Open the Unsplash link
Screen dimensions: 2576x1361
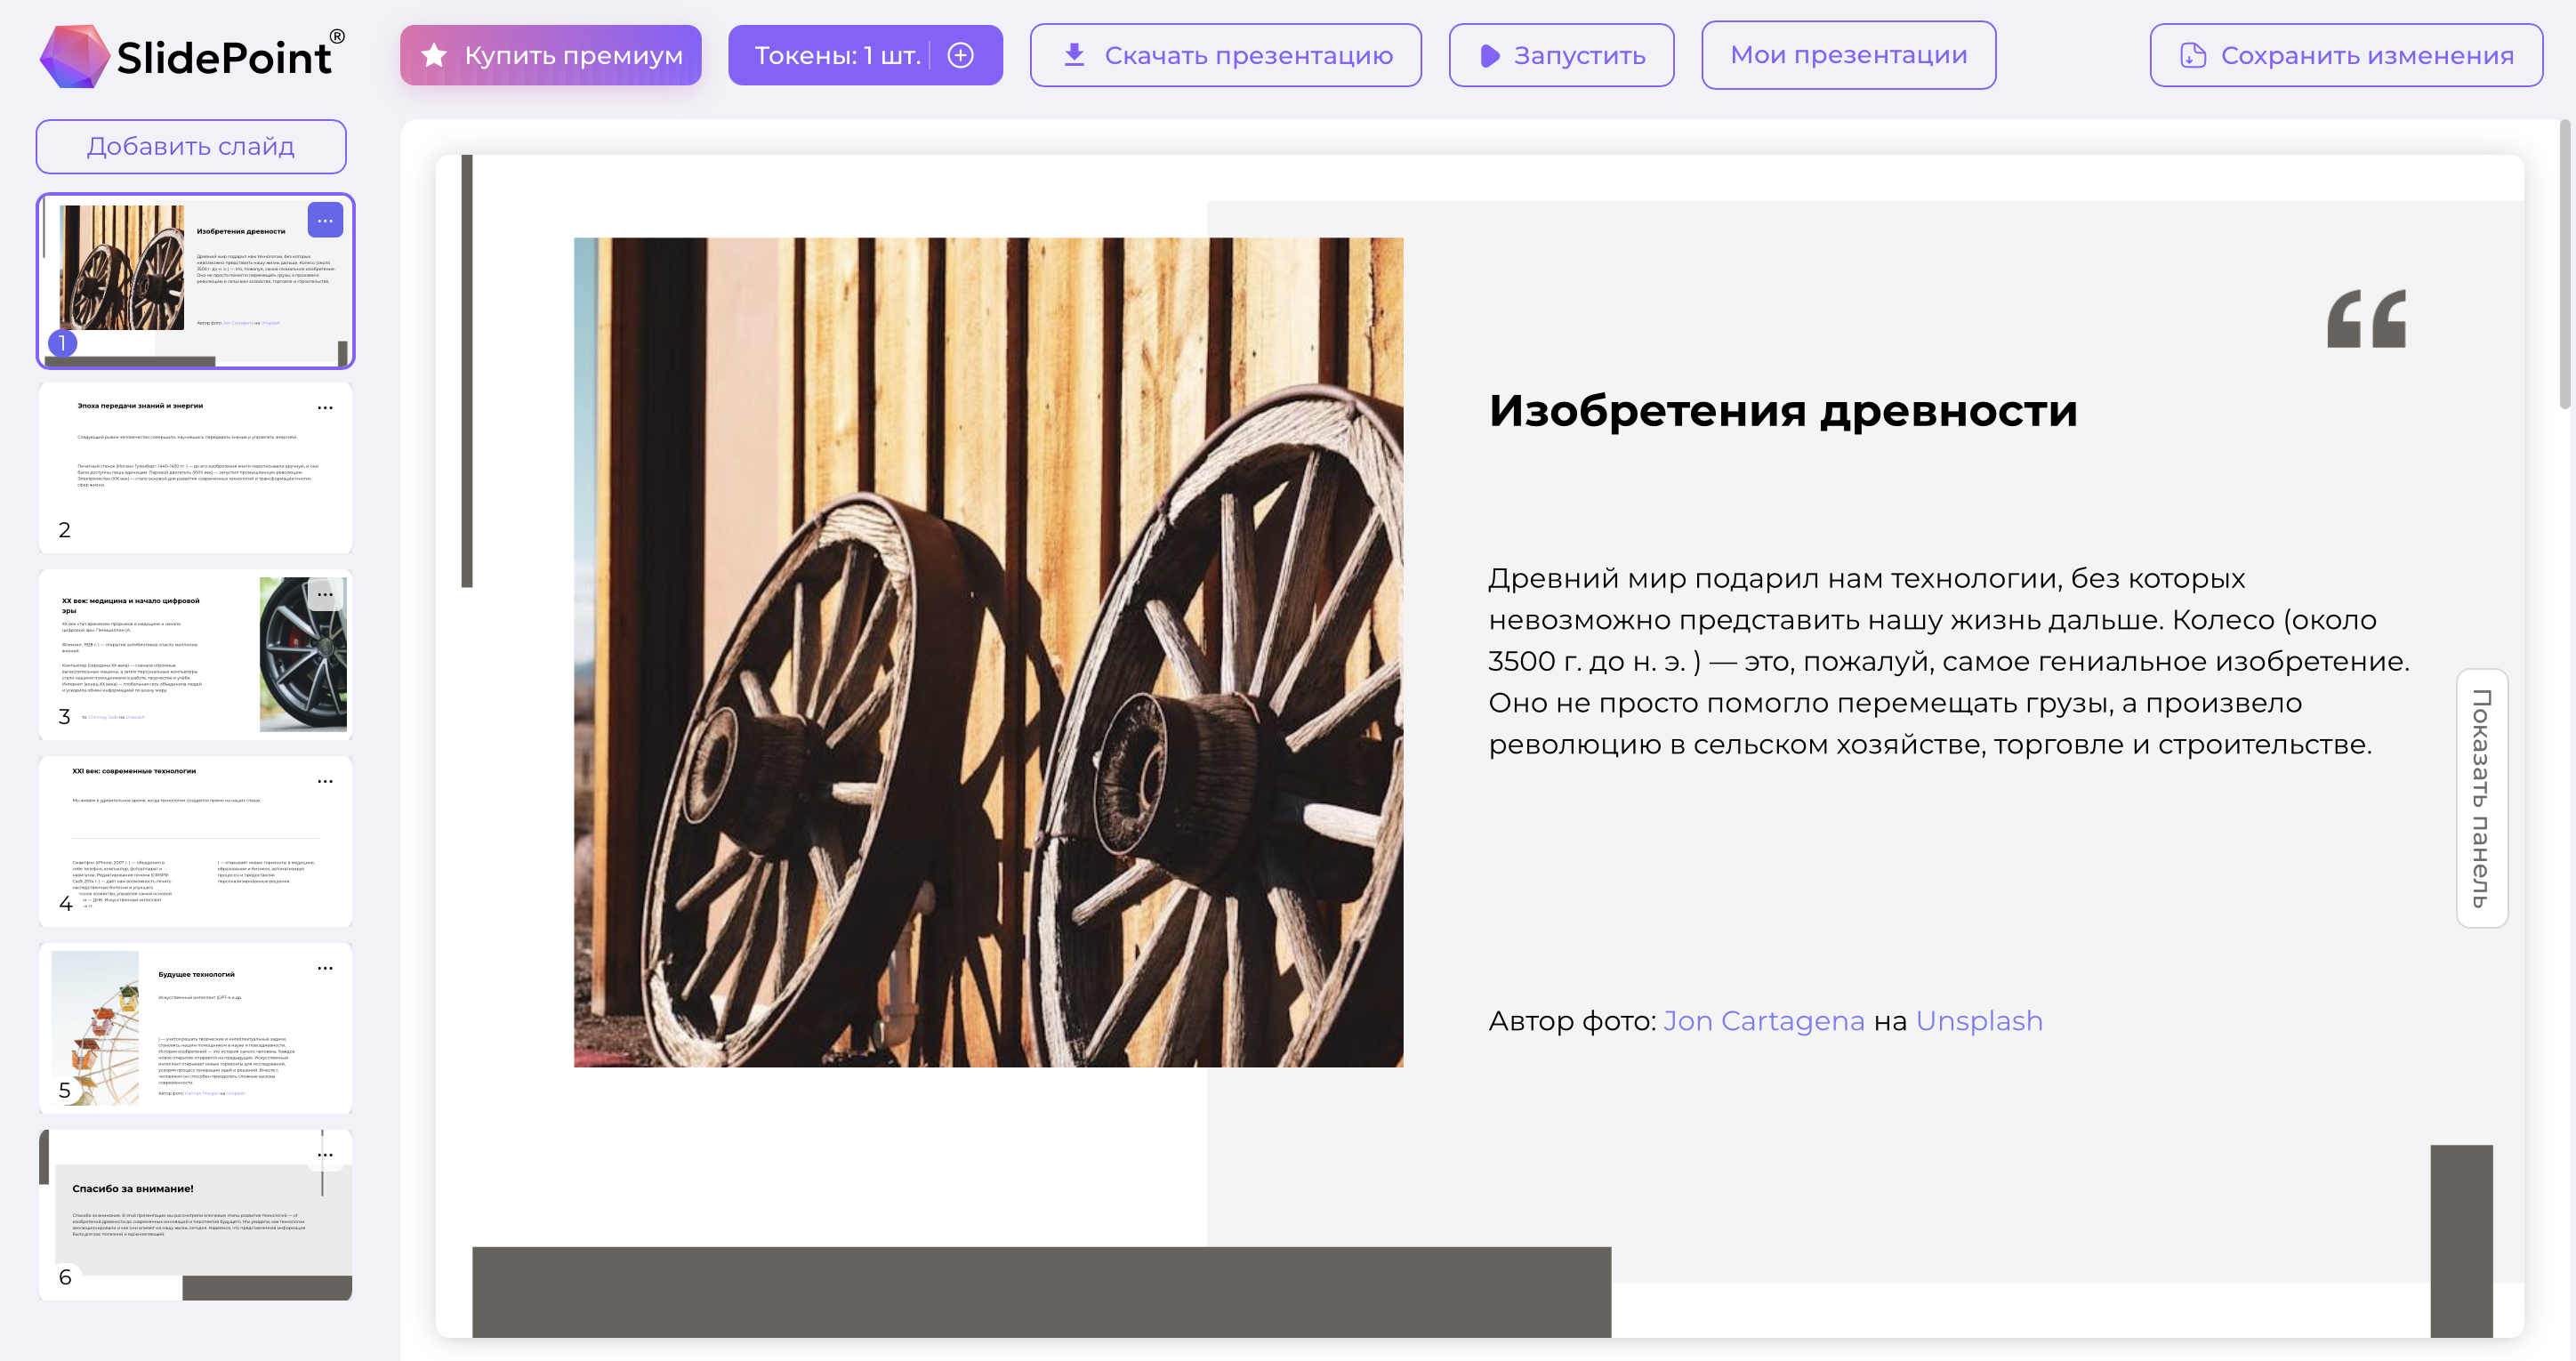(x=1979, y=1021)
